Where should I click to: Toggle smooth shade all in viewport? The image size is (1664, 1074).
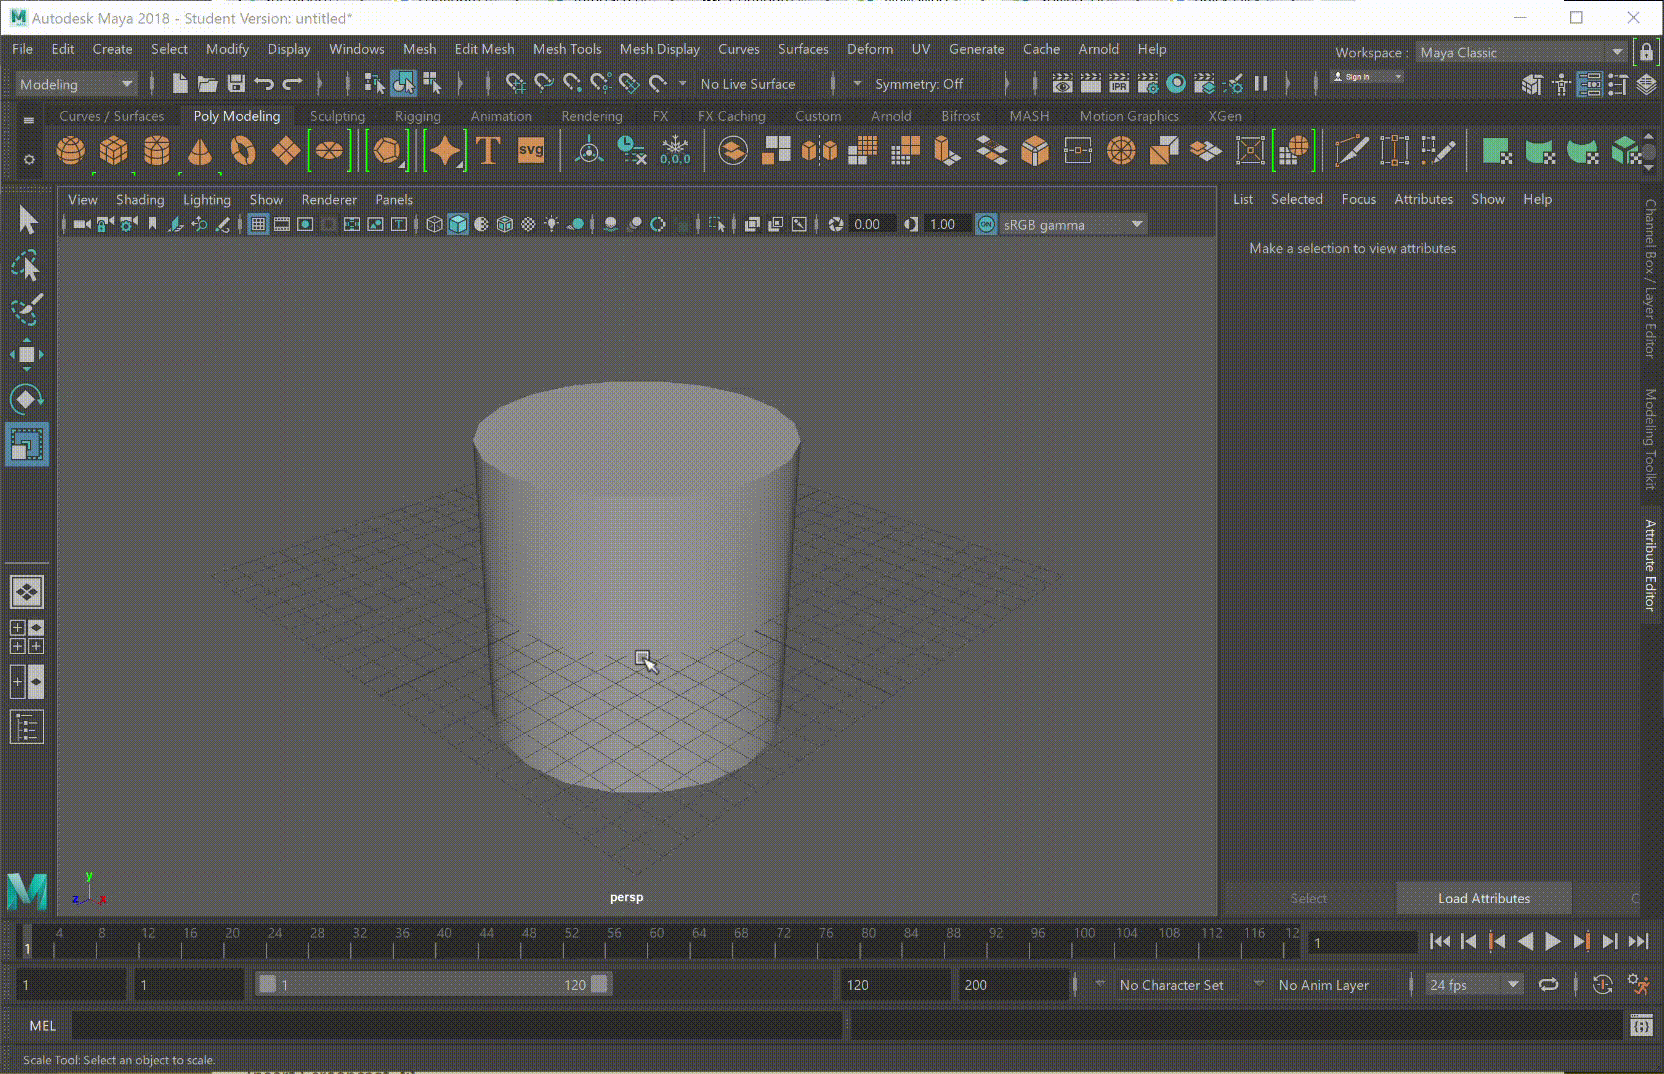click(x=458, y=225)
